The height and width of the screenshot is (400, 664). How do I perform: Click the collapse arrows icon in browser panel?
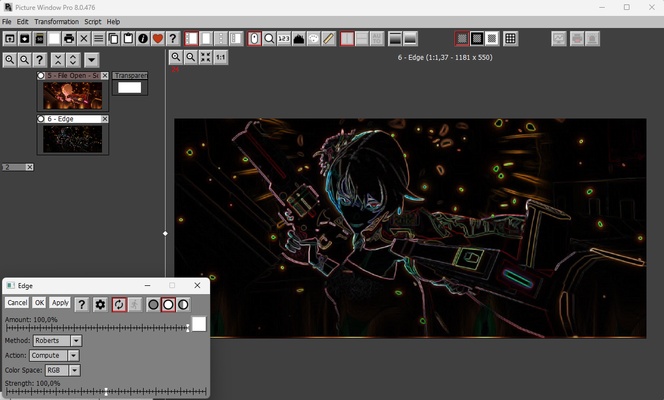pyautogui.click(x=58, y=60)
